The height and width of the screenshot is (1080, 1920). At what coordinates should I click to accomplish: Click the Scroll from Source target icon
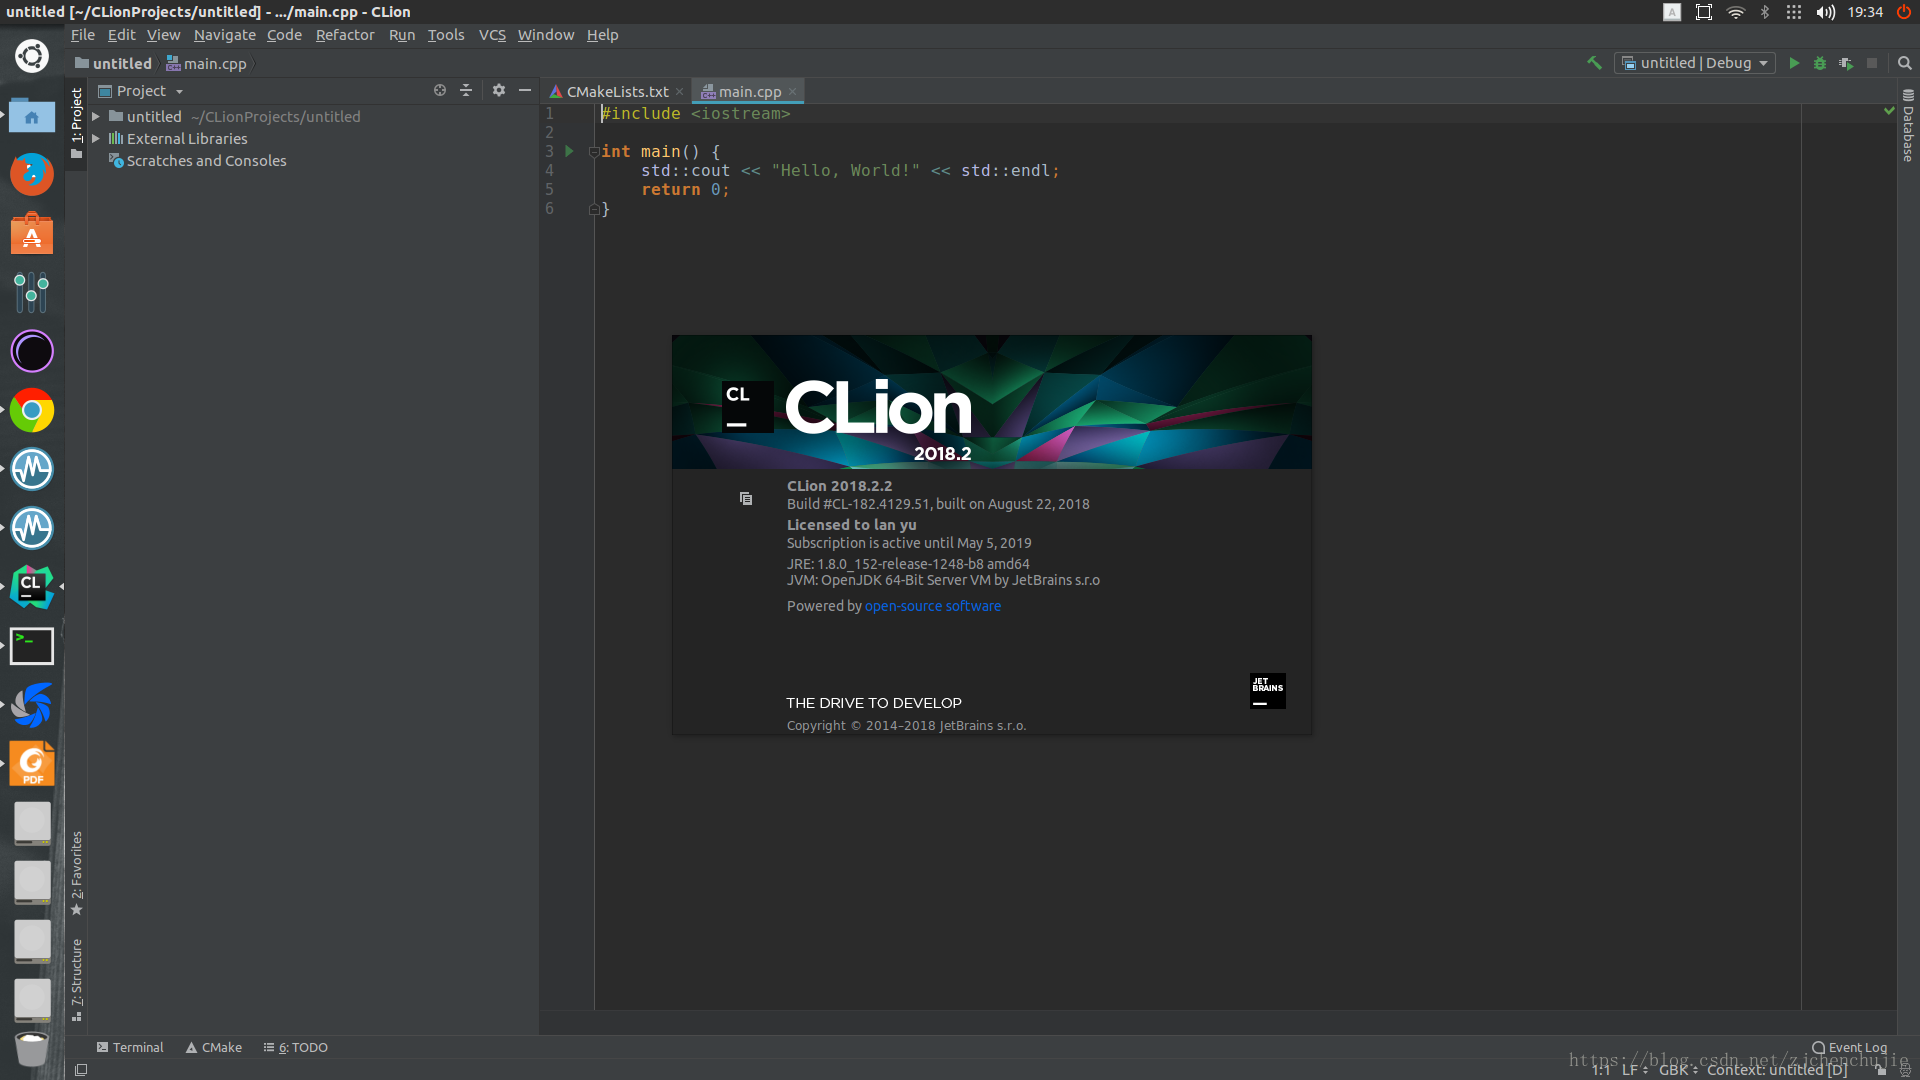tap(440, 90)
